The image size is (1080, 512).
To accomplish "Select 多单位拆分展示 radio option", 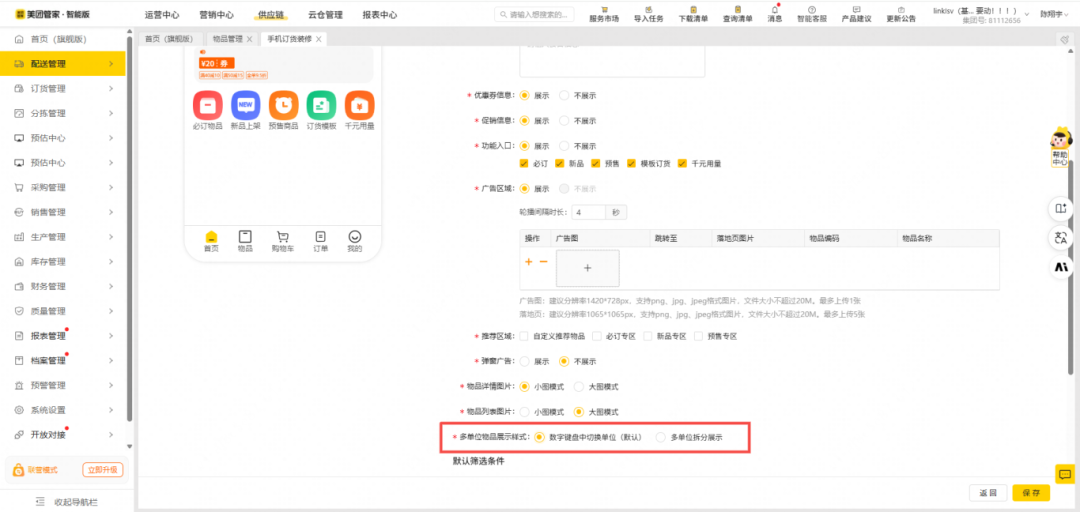I will [x=660, y=437].
